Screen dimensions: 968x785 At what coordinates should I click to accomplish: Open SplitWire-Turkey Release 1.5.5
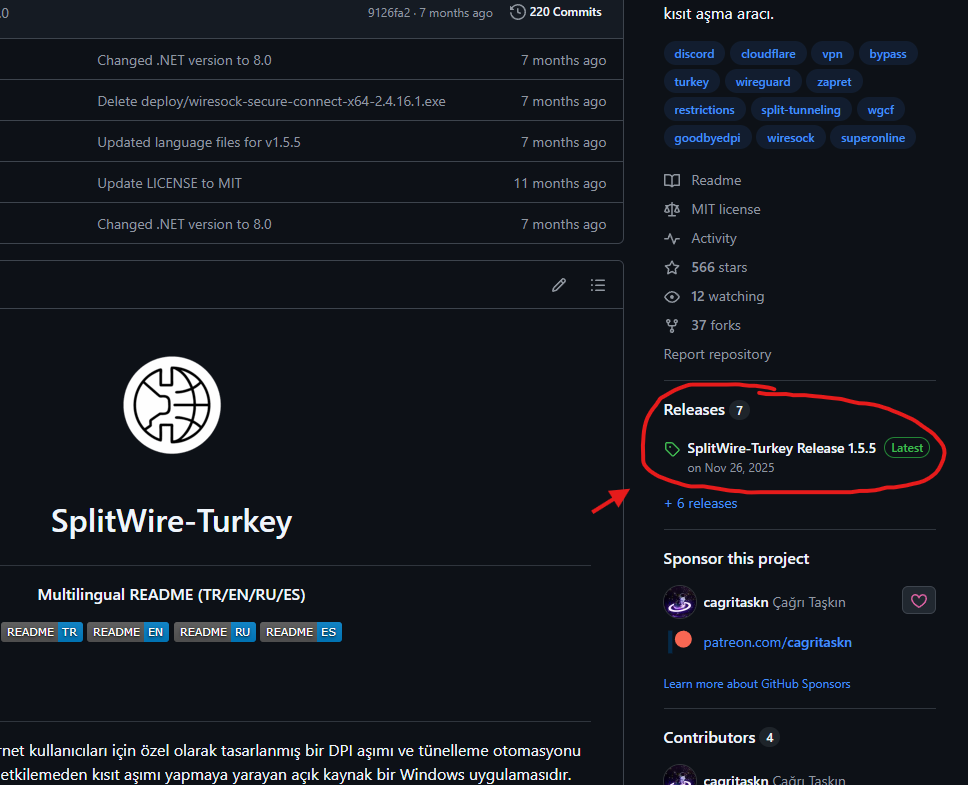[x=782, y=449]
